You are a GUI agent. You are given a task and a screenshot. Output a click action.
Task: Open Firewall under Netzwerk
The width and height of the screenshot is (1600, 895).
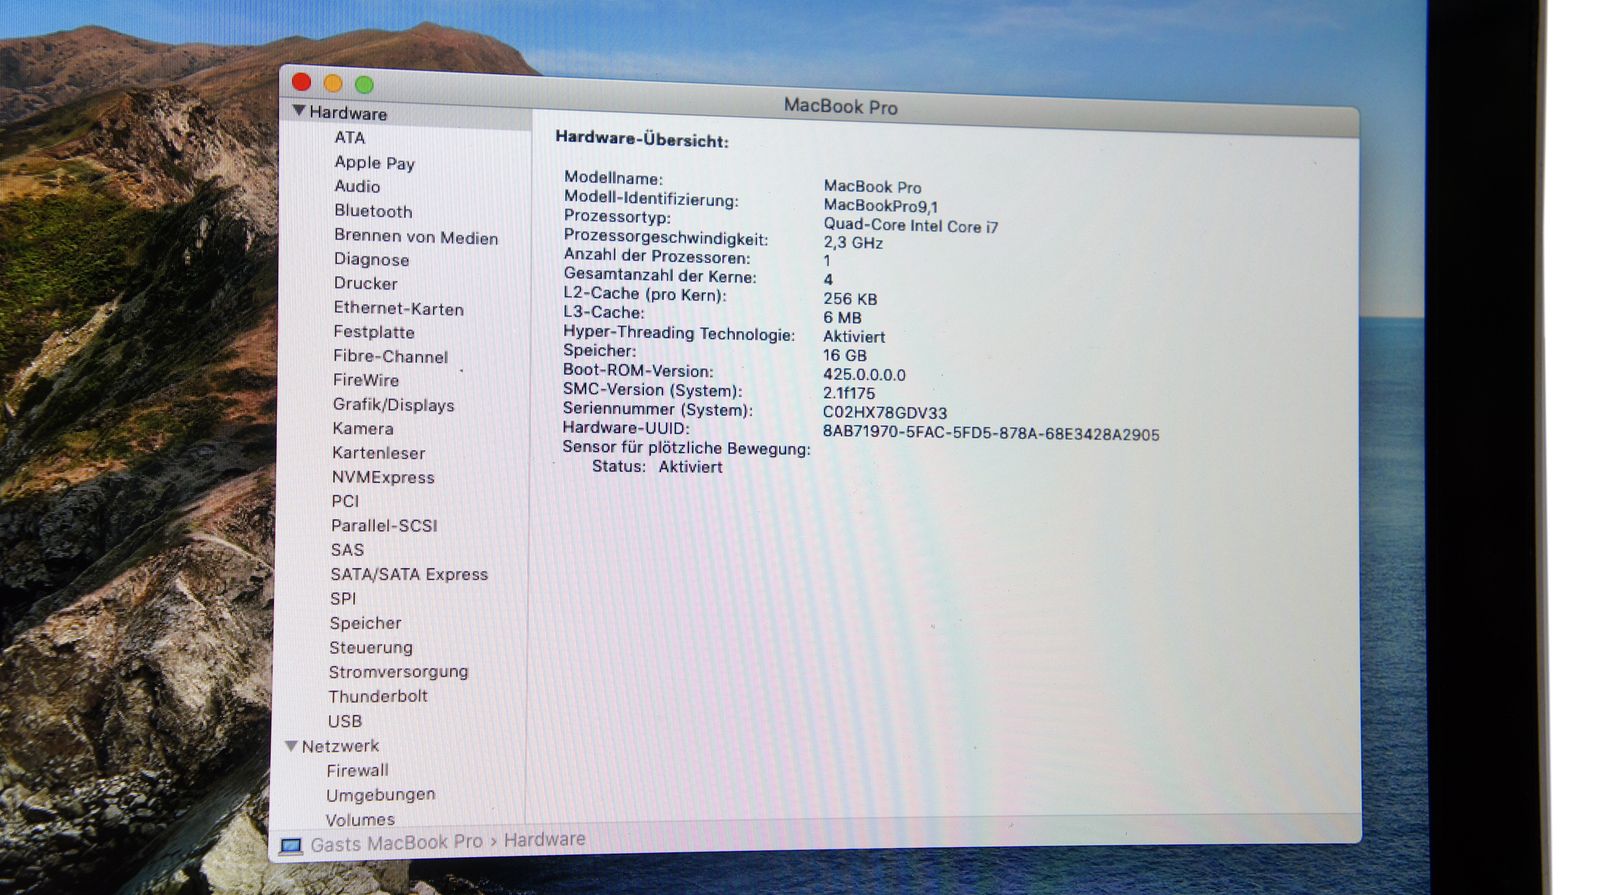[x=357, y=770]
